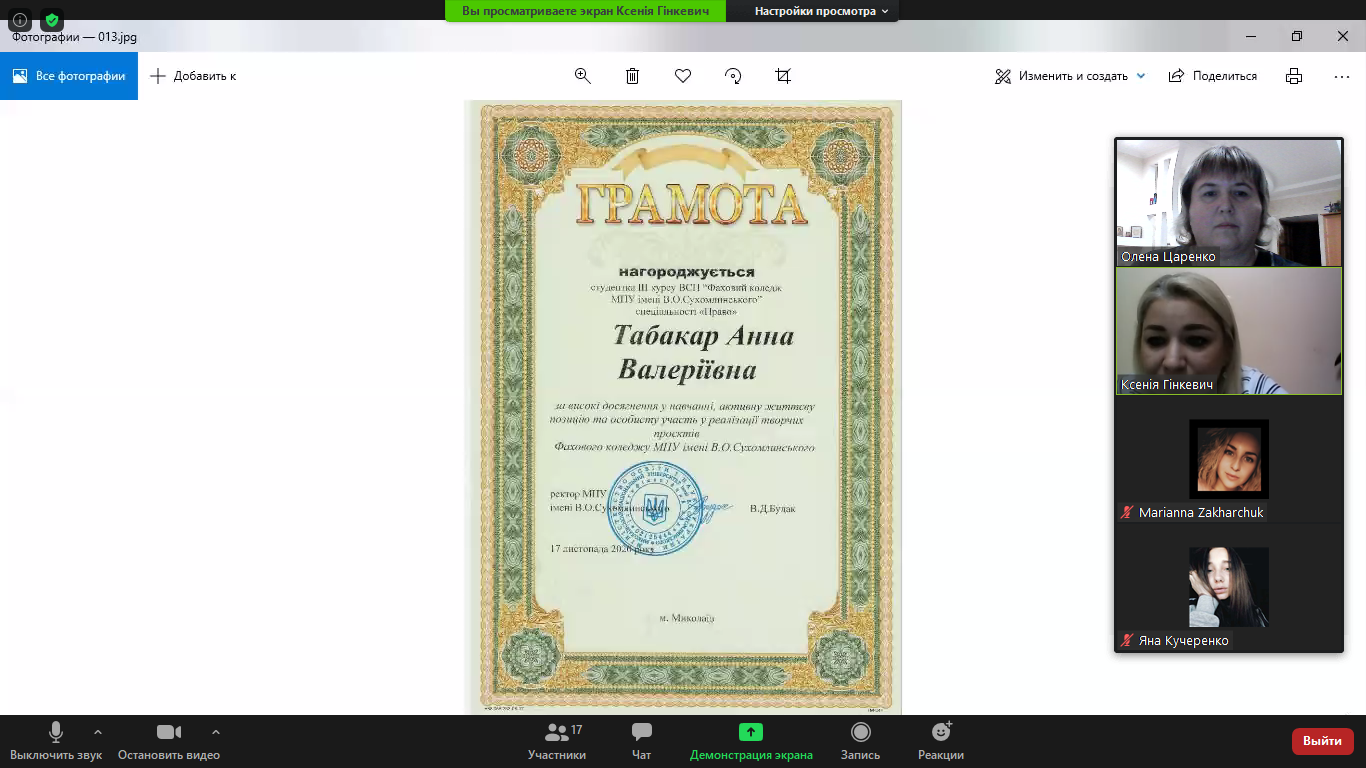The width and height of the screenshot is (1366, 768).
Task: Open Настройки просмотра dropdown
Action: pos(821,11)
